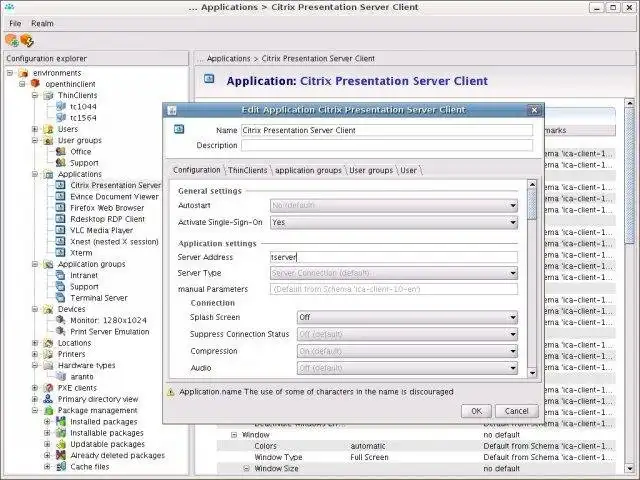Click the Already deleted packages icon
Screen dimensions: 640x480
[61, 455]
